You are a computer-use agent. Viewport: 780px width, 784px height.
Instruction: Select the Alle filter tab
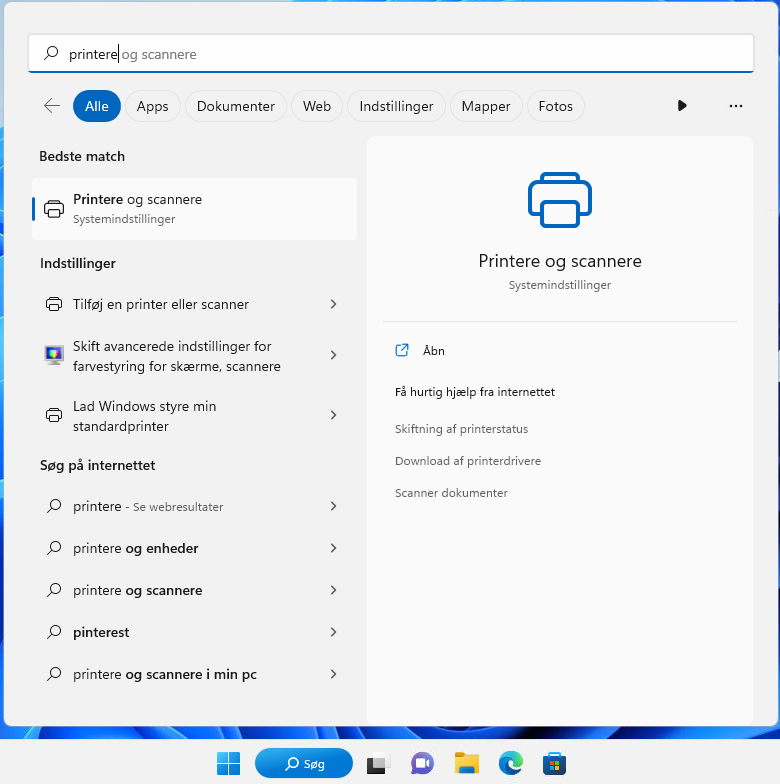(96, 106)
